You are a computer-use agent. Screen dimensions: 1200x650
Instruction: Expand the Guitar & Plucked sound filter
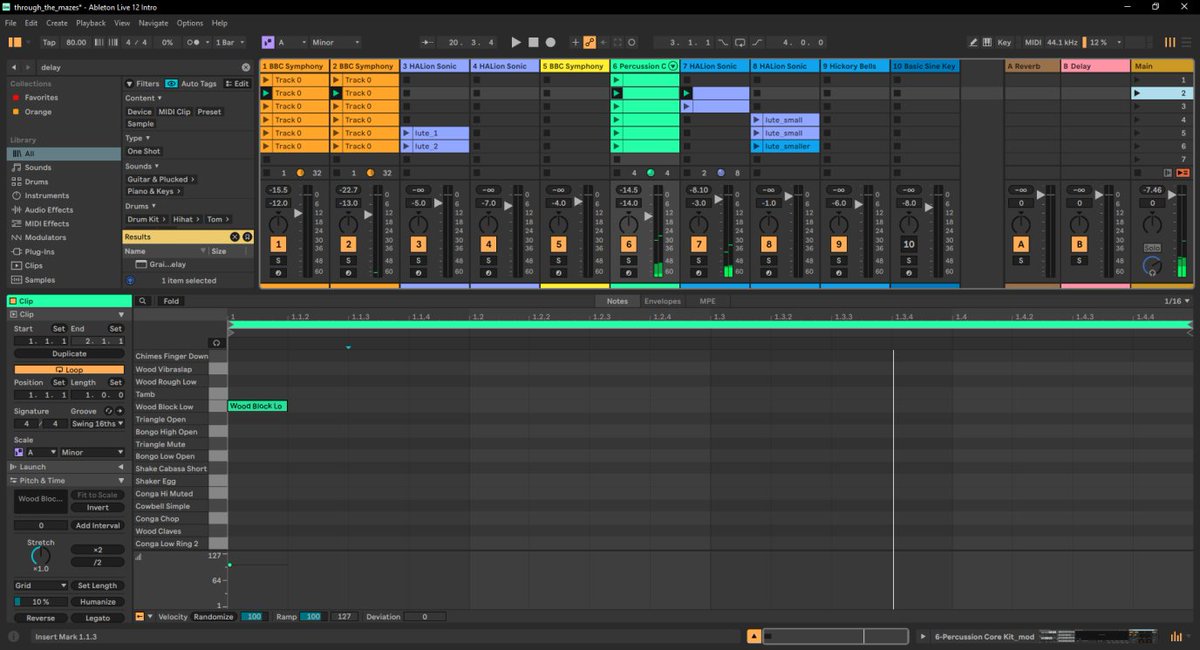(161, 178)
